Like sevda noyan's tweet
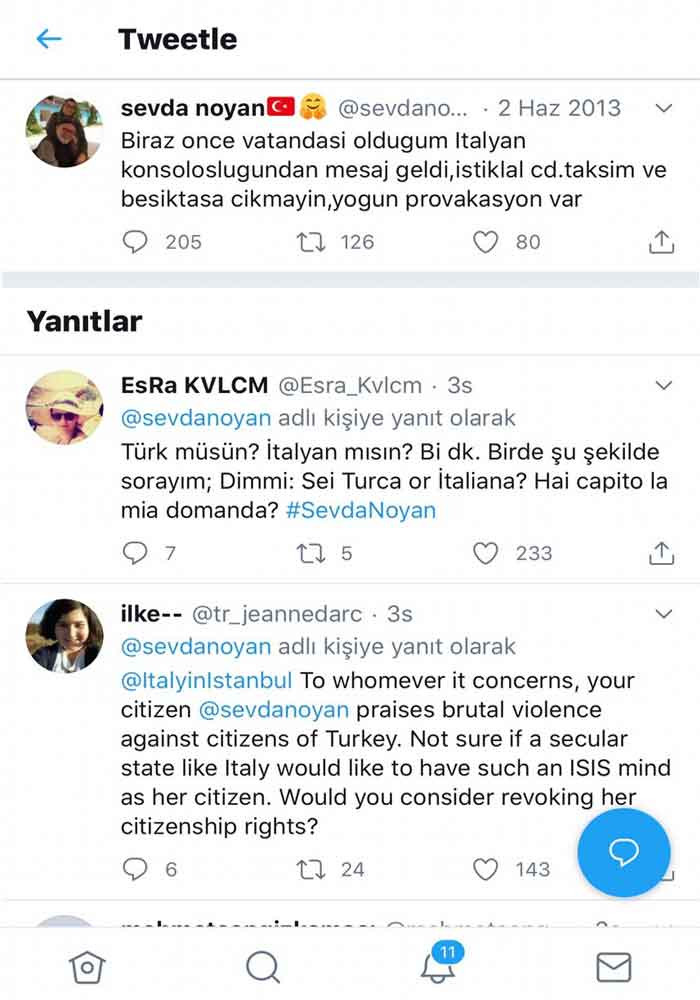 [x=485, y=242]
